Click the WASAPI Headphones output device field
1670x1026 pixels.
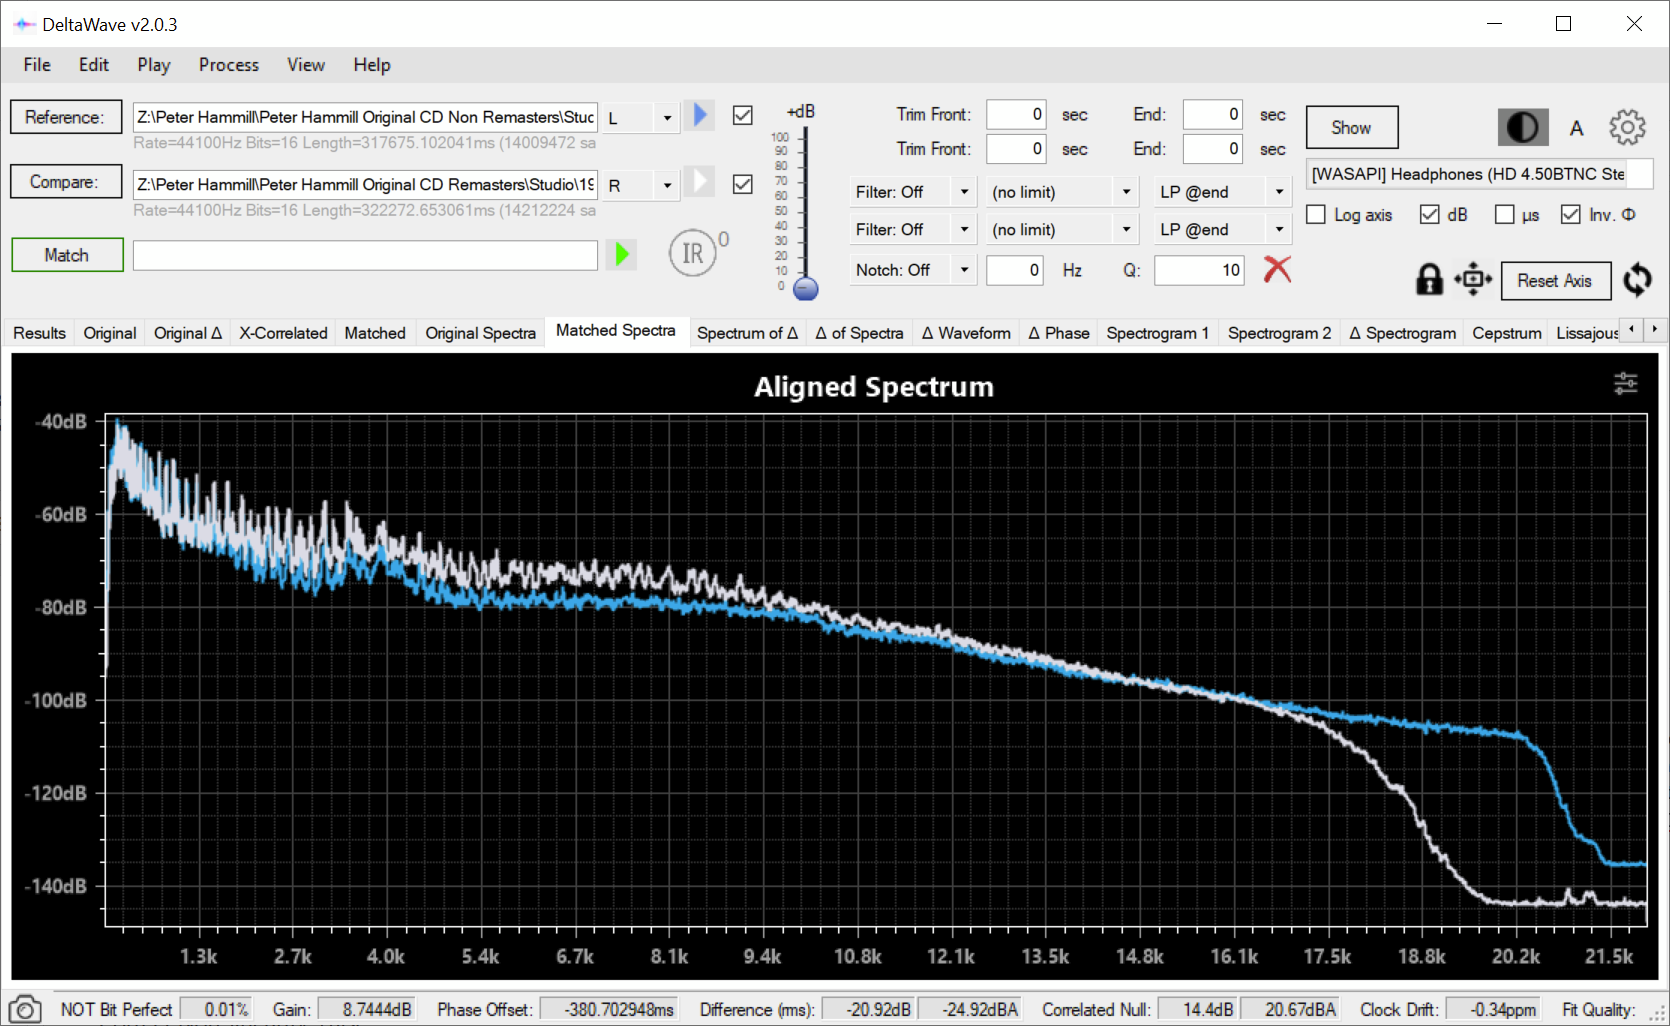[x=1479, y=174]
